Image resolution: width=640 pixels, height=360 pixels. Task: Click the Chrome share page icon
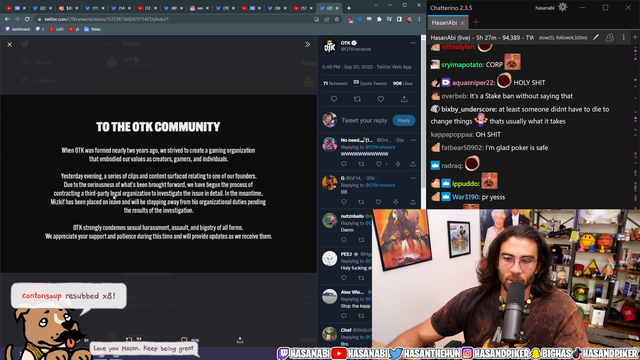[x=327, y=19]
